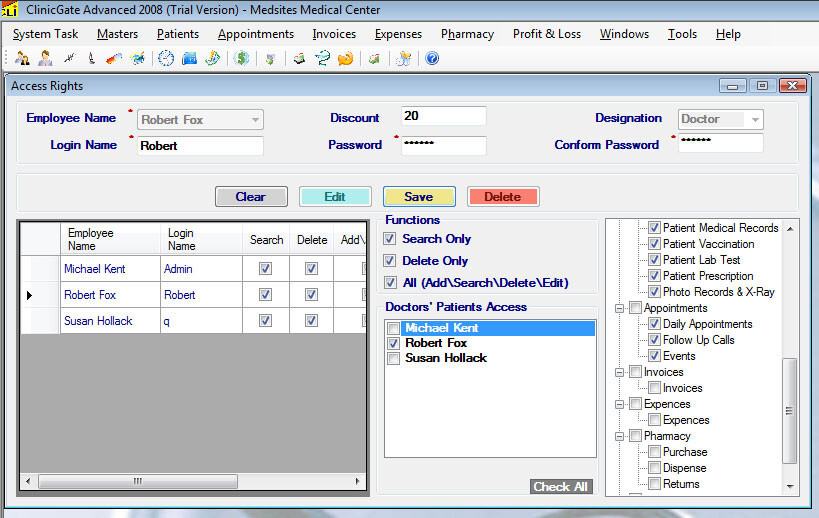The height and width of the screenshot is (518, 819).
Task: Open the Designation dropdown
Action: pos(755,120)
